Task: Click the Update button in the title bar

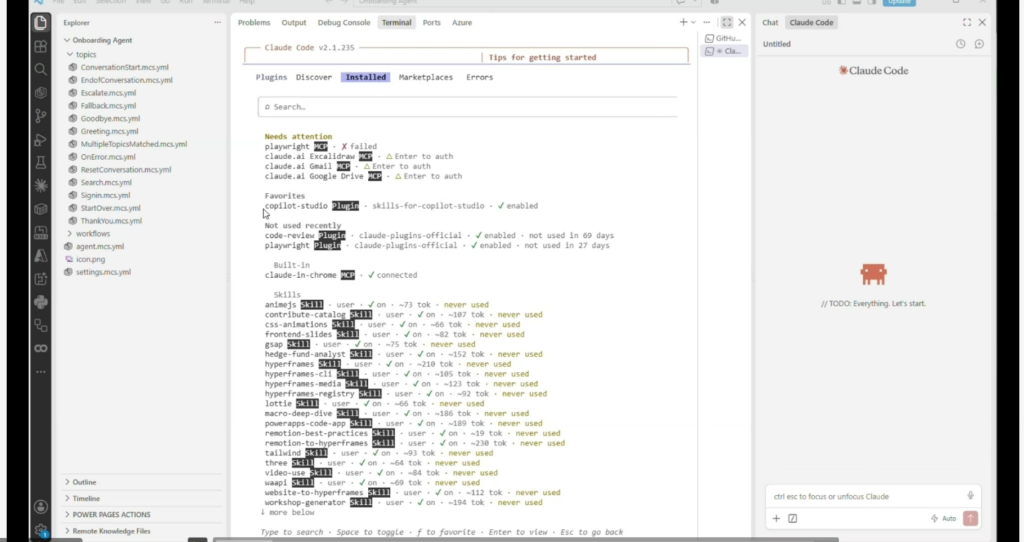Action: click(899, 3)
